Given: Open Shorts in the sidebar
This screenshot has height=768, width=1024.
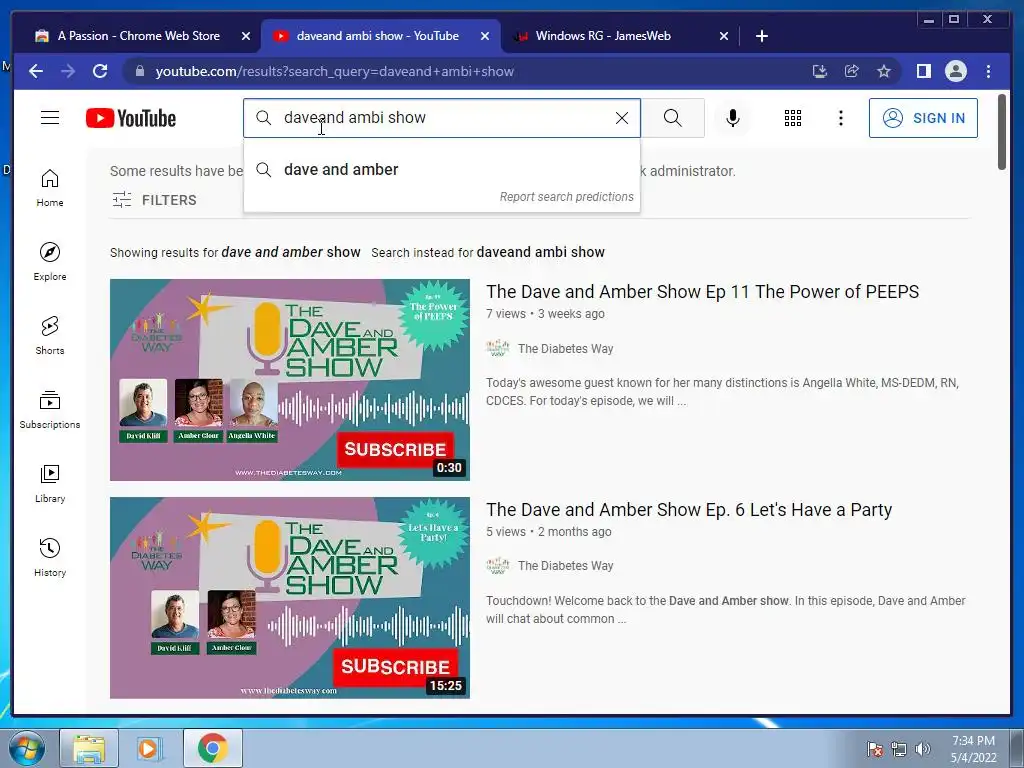Looking at the screenshot, I should pos(50,336).
